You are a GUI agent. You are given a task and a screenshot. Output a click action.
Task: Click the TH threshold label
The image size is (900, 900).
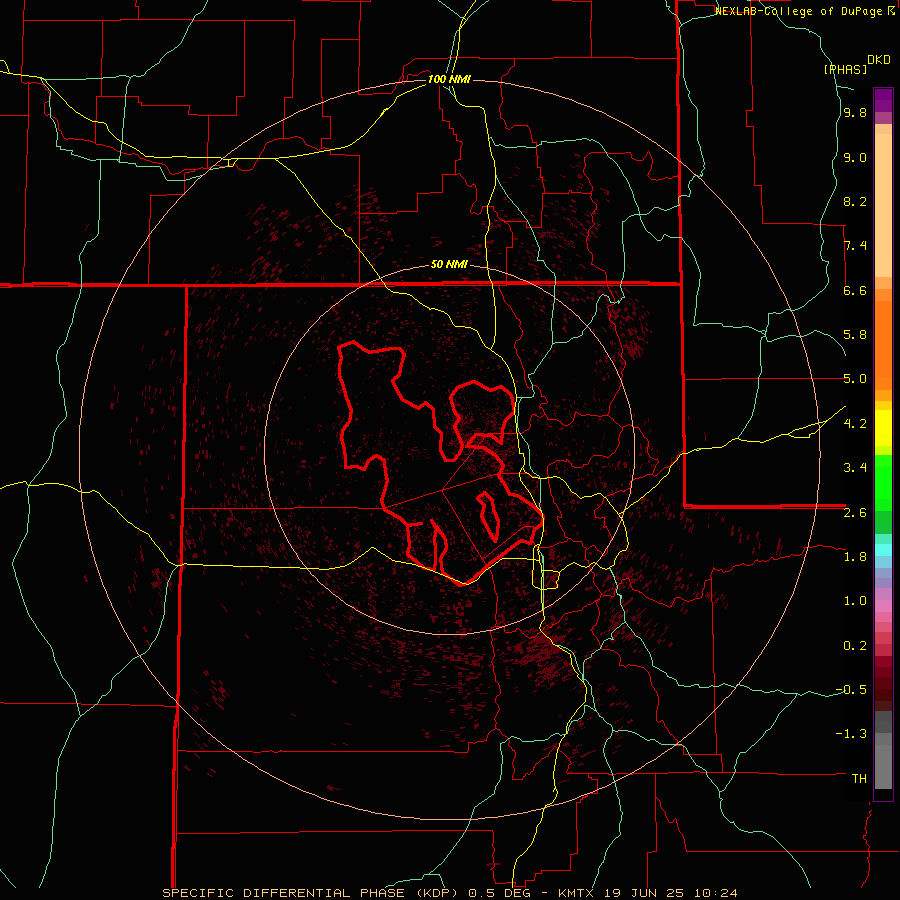pos(859,779)
